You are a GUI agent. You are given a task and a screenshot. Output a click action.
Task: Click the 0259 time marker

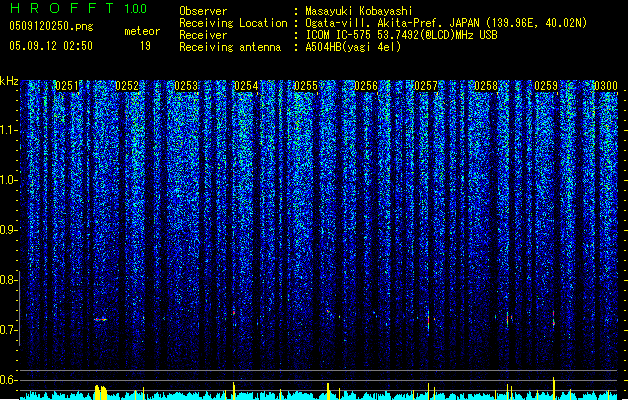(x=546, y=86)
